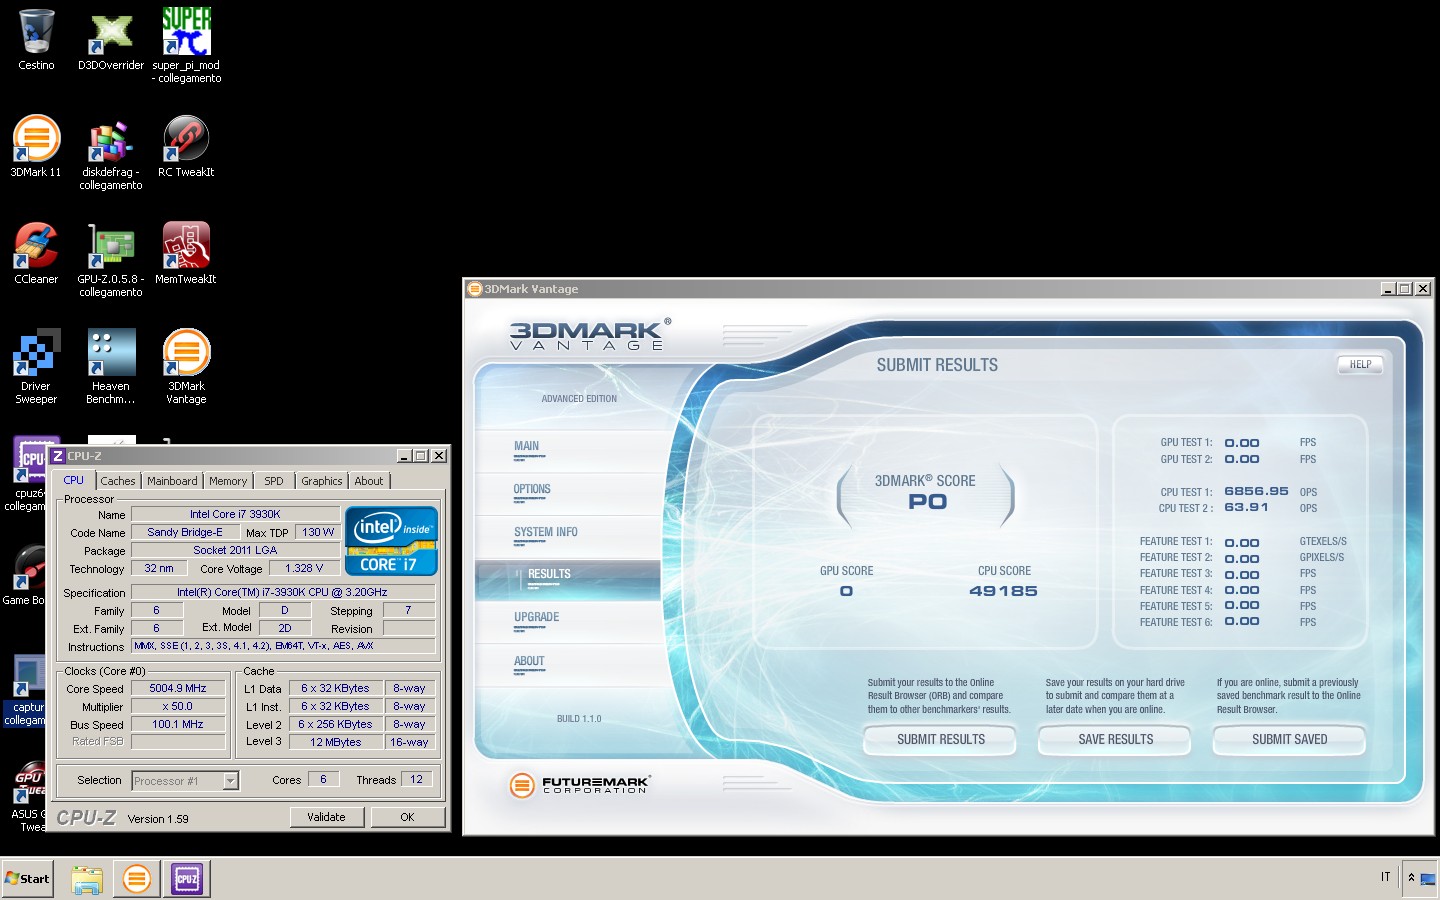The image size is (1440, 900).
Task: Switch to the Caches tab in CPU-Z
Action: click(x=117, y=481)
